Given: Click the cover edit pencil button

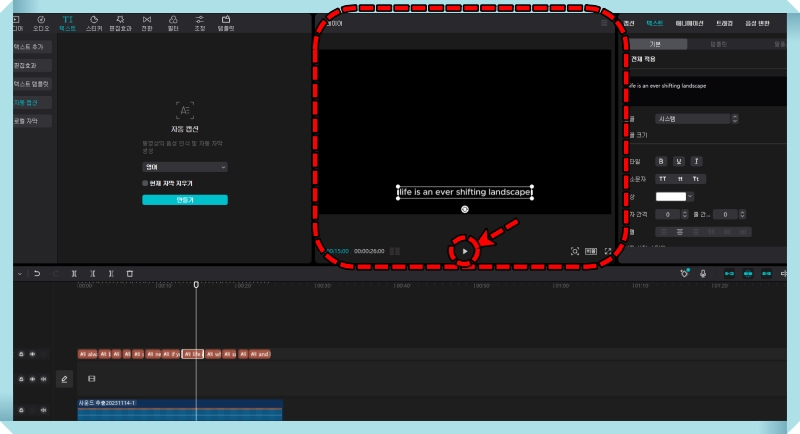Looking at the screenshot, I should (64, 379).
